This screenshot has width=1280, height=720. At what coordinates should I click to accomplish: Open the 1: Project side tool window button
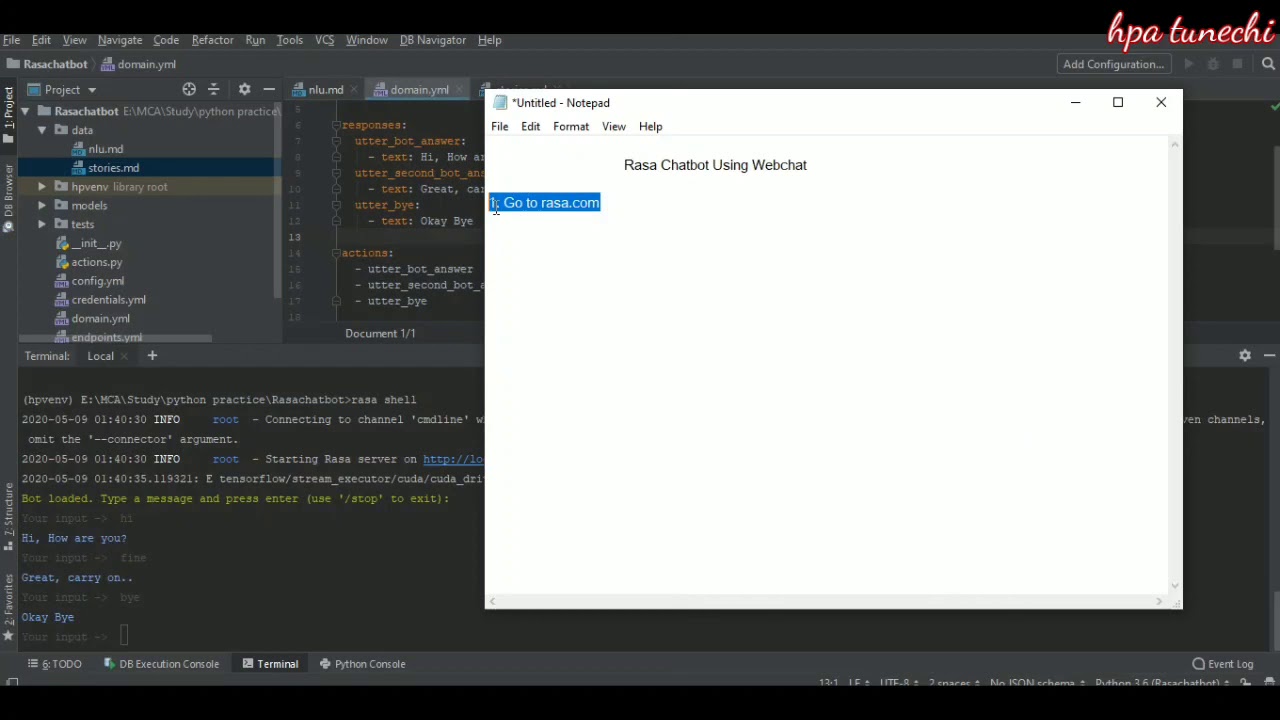coord(8,115)
